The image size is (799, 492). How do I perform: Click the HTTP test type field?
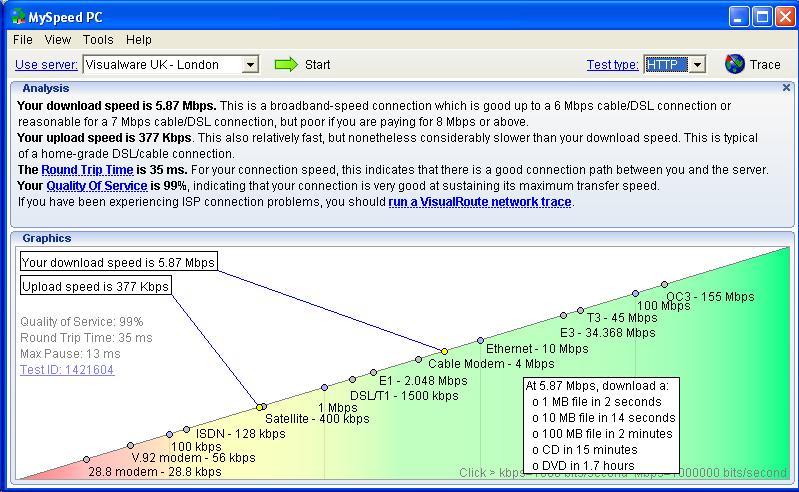(x=667, y=65)
